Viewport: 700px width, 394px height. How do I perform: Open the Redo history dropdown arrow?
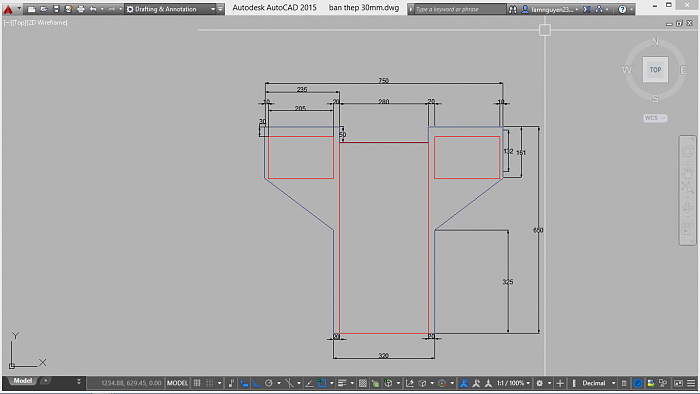click(121, 9)
